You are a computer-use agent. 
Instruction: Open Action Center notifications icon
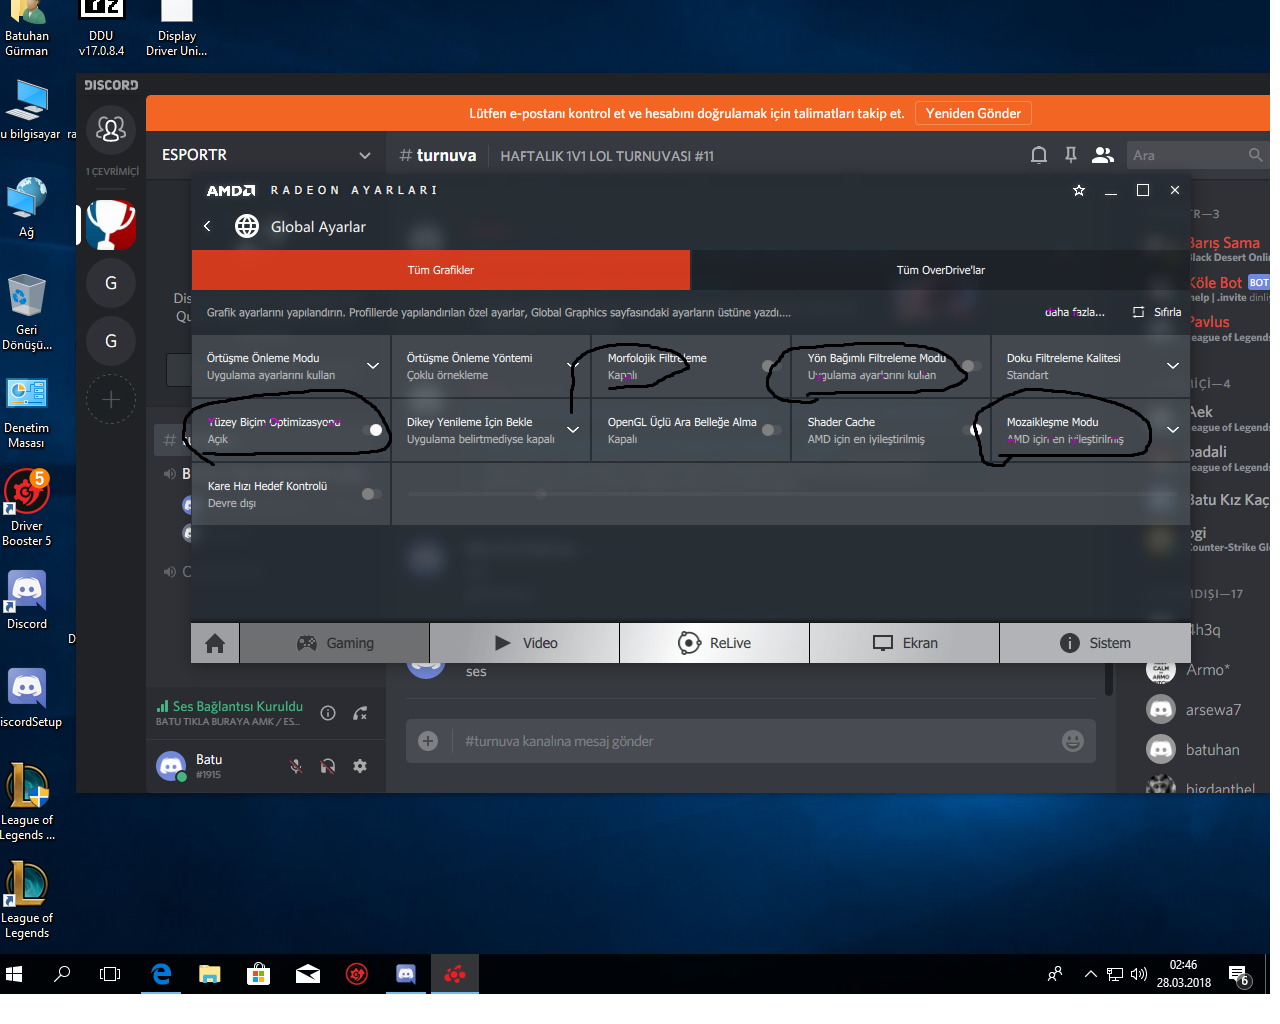click(x=1239, y=974)
